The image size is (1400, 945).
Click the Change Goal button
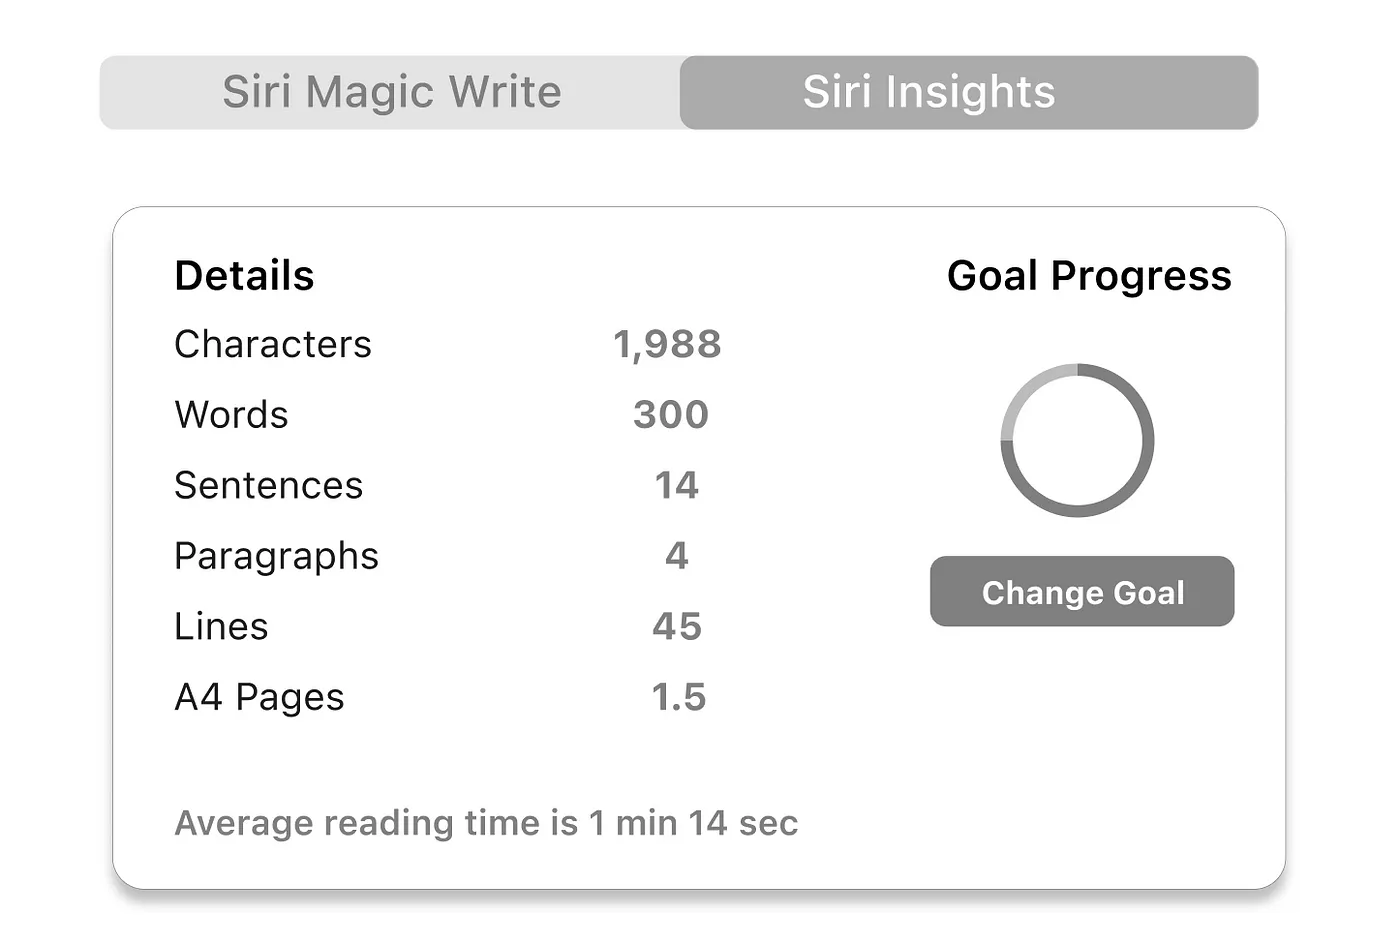[x=1082, y=592]
